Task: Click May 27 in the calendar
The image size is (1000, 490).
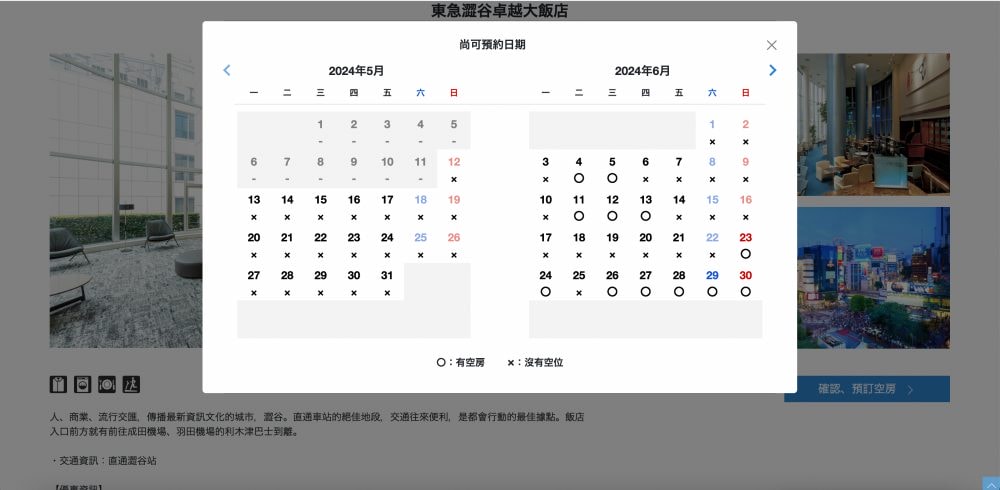Action: 254,283
